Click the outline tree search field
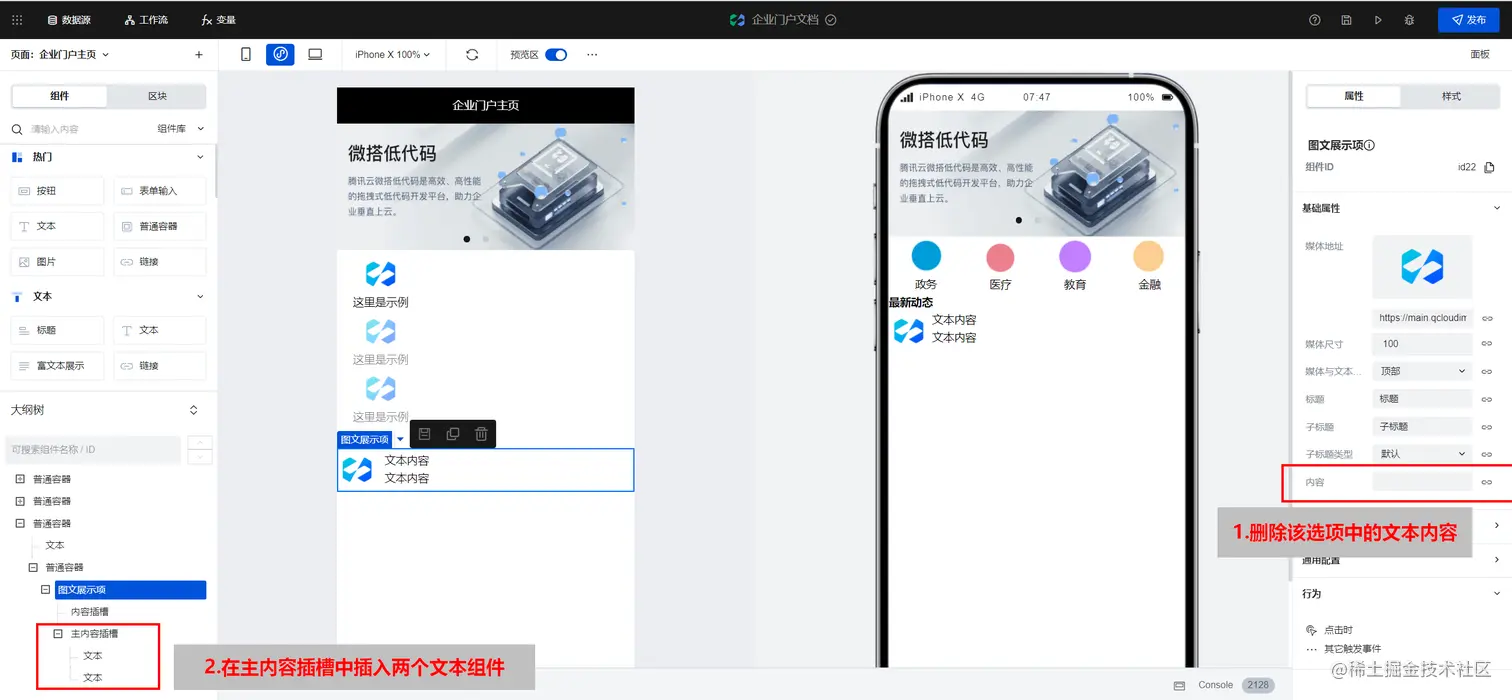 pos(94,449)
